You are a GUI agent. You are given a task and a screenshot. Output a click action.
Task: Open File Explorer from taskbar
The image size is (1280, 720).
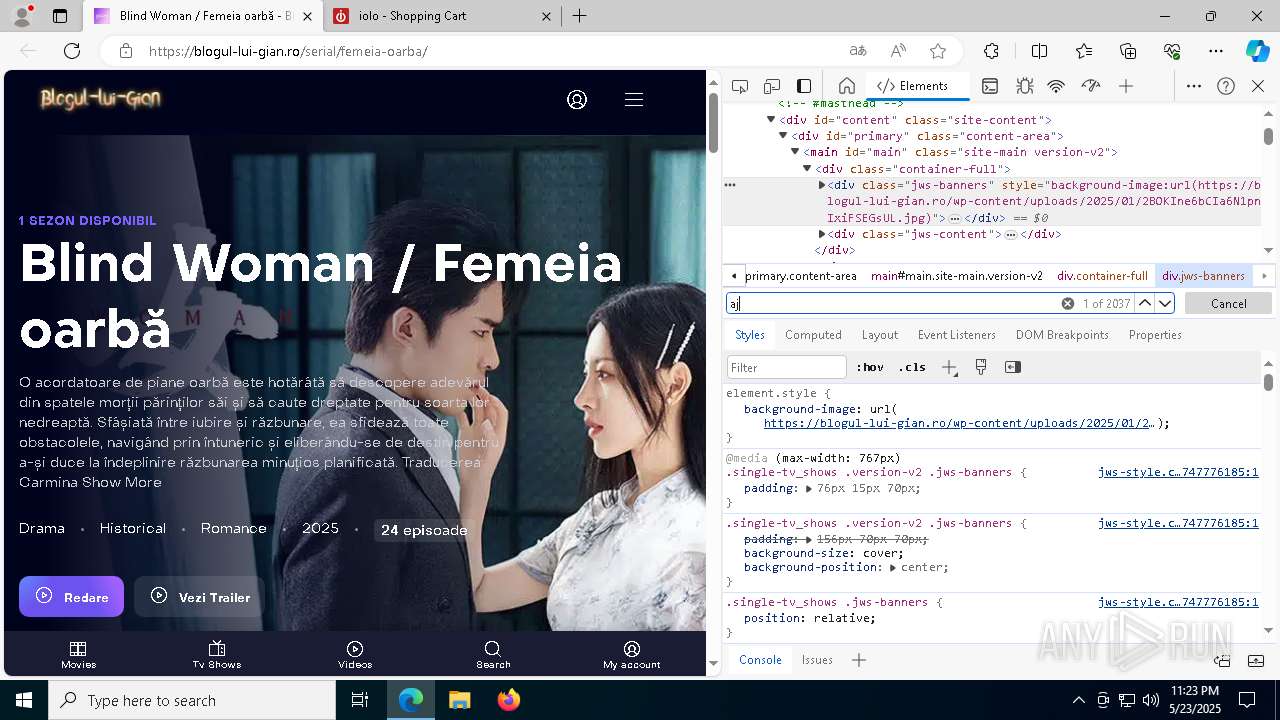click(460, 700)
